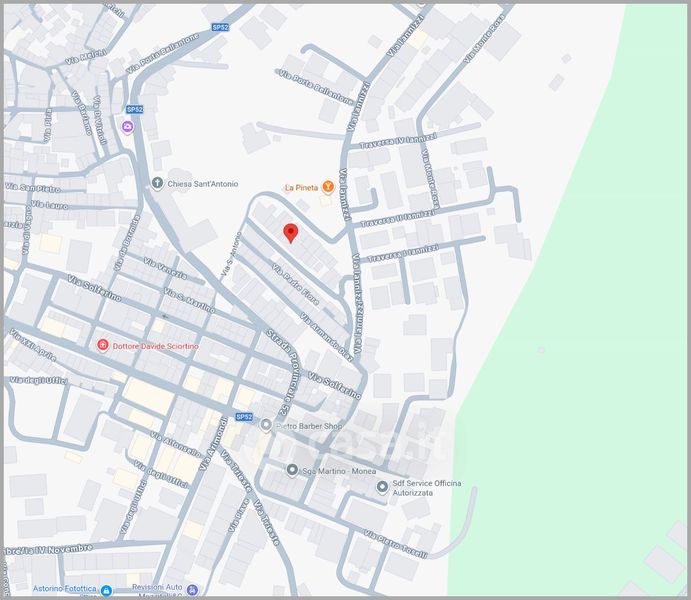
Task: Click the Strada Provinciale 52 label
Action: click(x=283, y=373)
